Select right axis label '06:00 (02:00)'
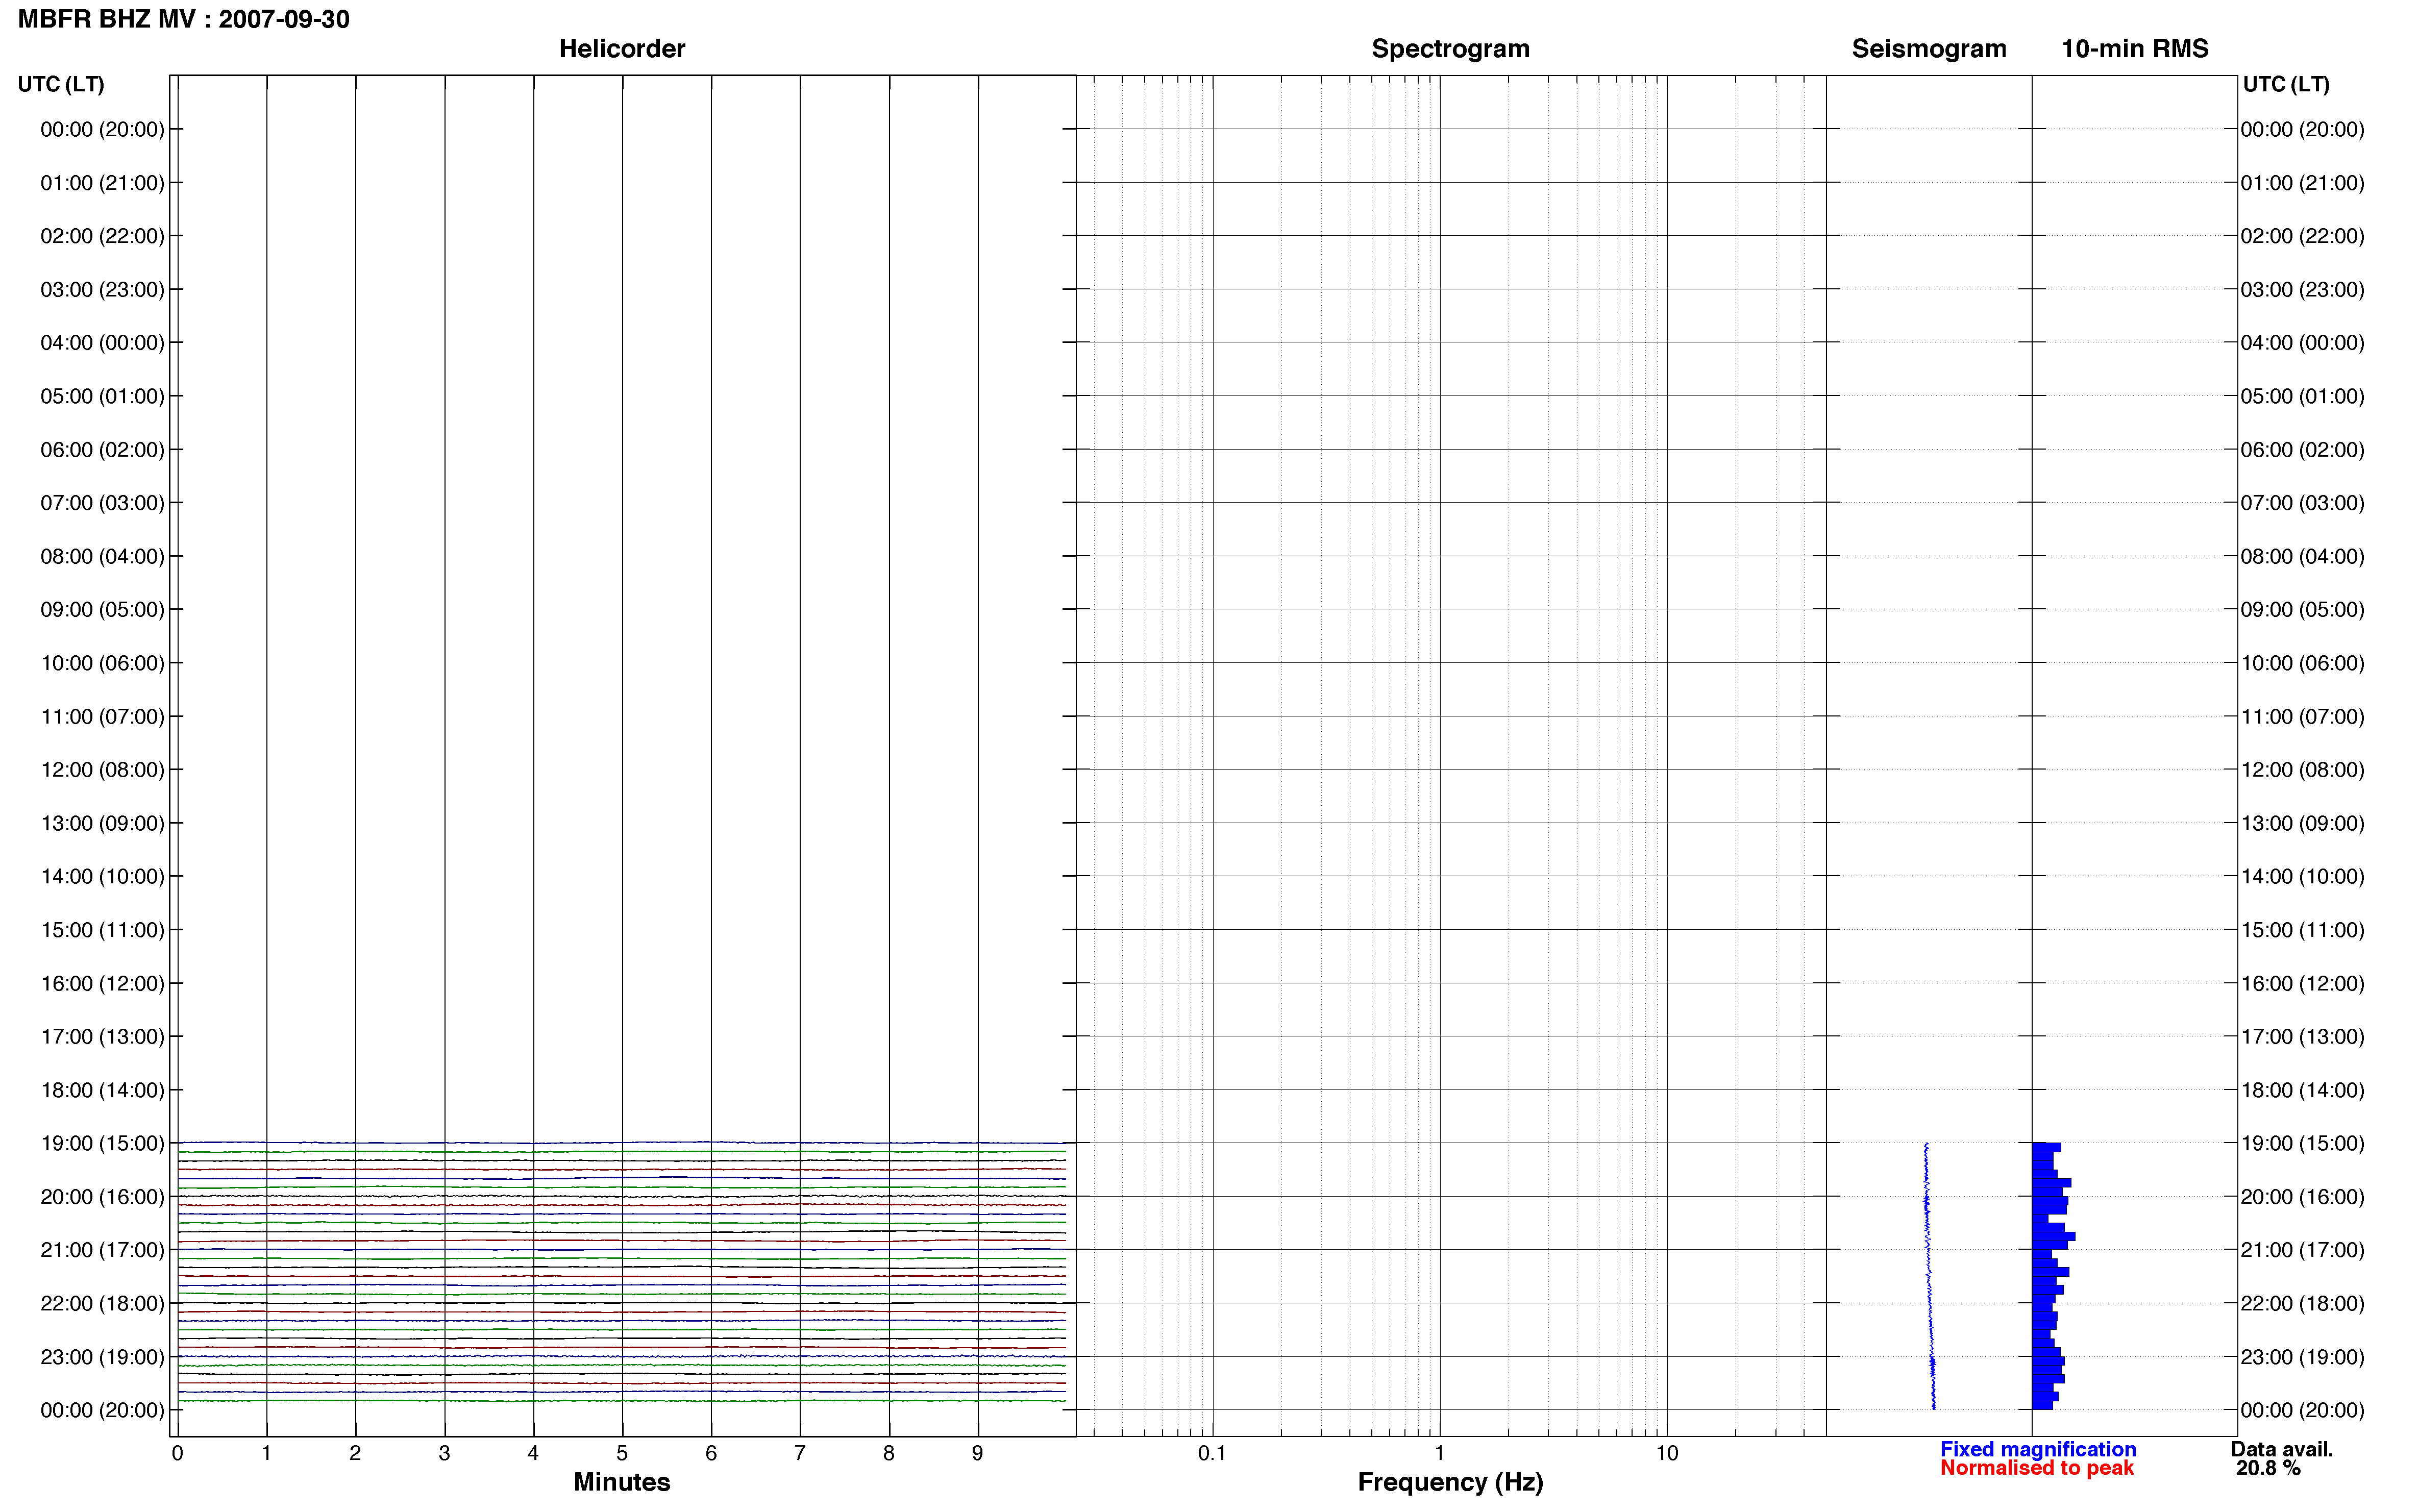 click(x=2302, y=450)
